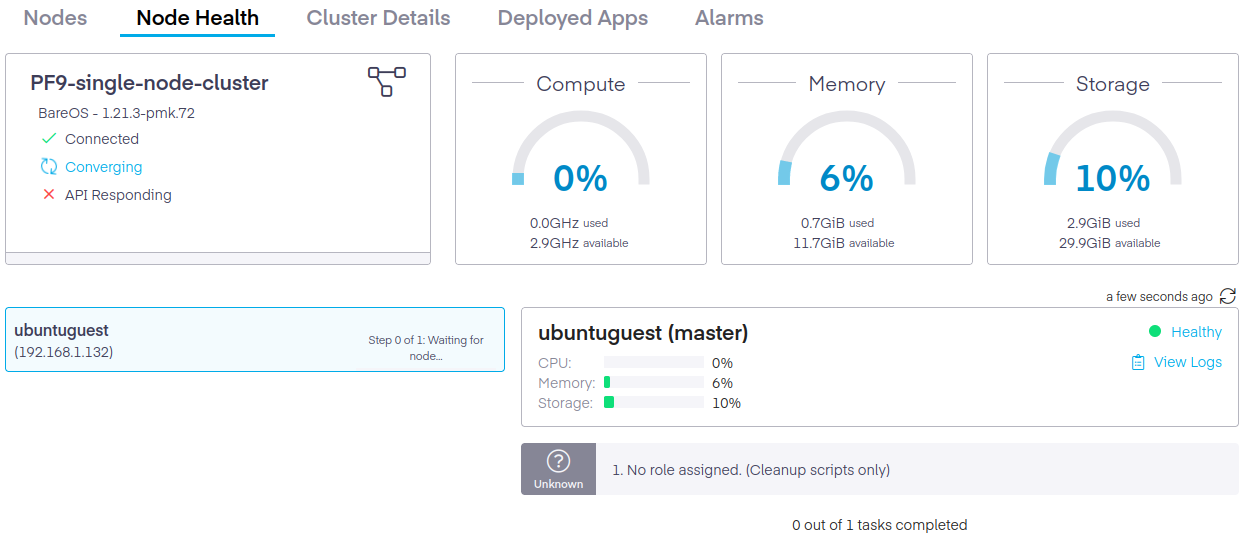Screen dimensions: 1253x543
Task: Click the '11.7GiB available' text
Action: (844, 243)
